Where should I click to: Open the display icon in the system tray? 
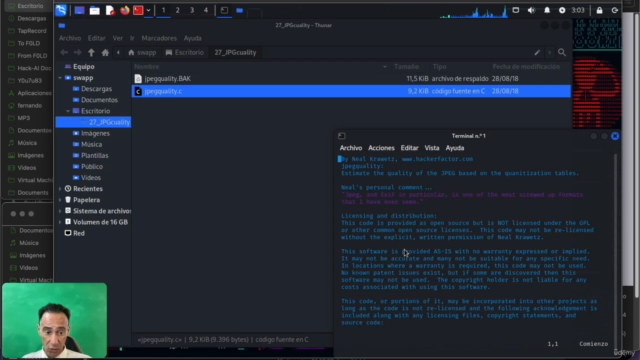click(x=516, y=10)
